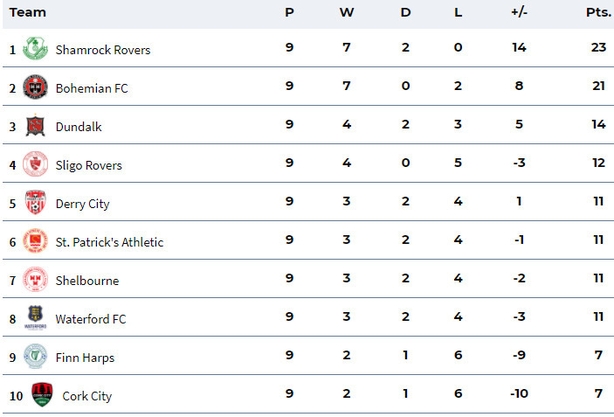Click the Sligo Rovers club crest

coord(35,164)
